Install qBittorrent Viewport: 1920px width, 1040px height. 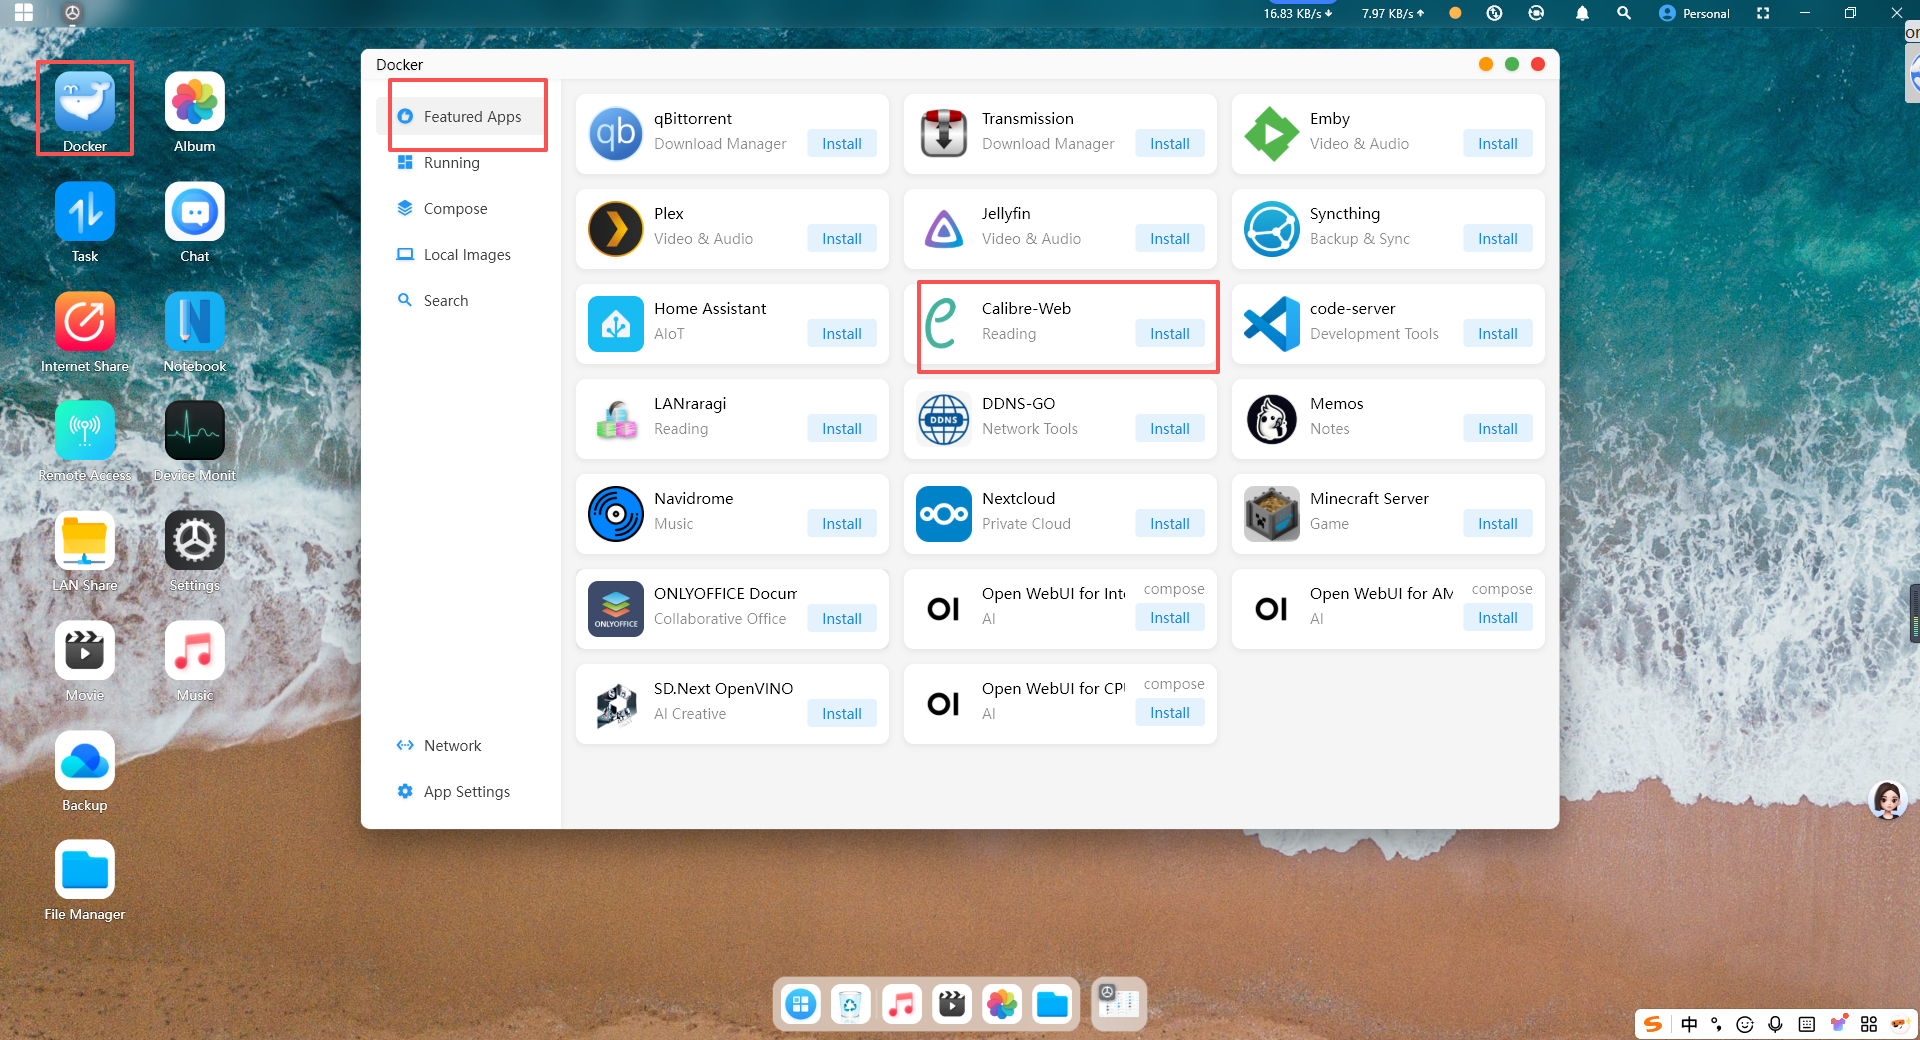pyautogui.click(x=842, y=144)
